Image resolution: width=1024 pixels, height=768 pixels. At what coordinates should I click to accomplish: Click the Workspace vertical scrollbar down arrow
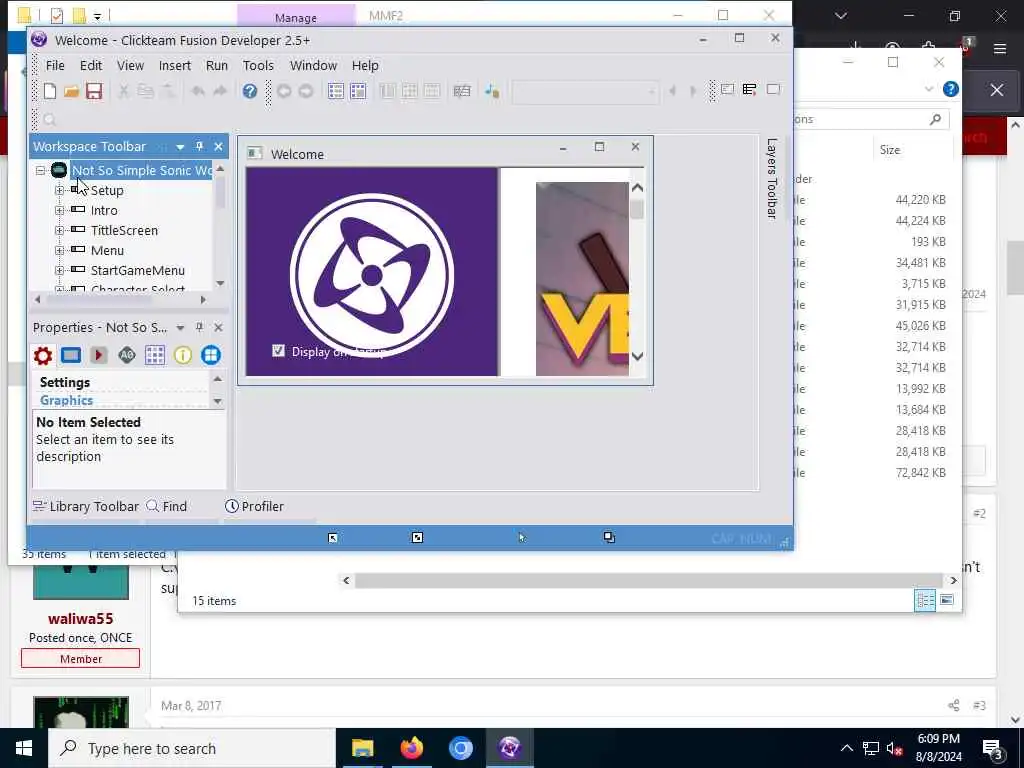(220, 283)
